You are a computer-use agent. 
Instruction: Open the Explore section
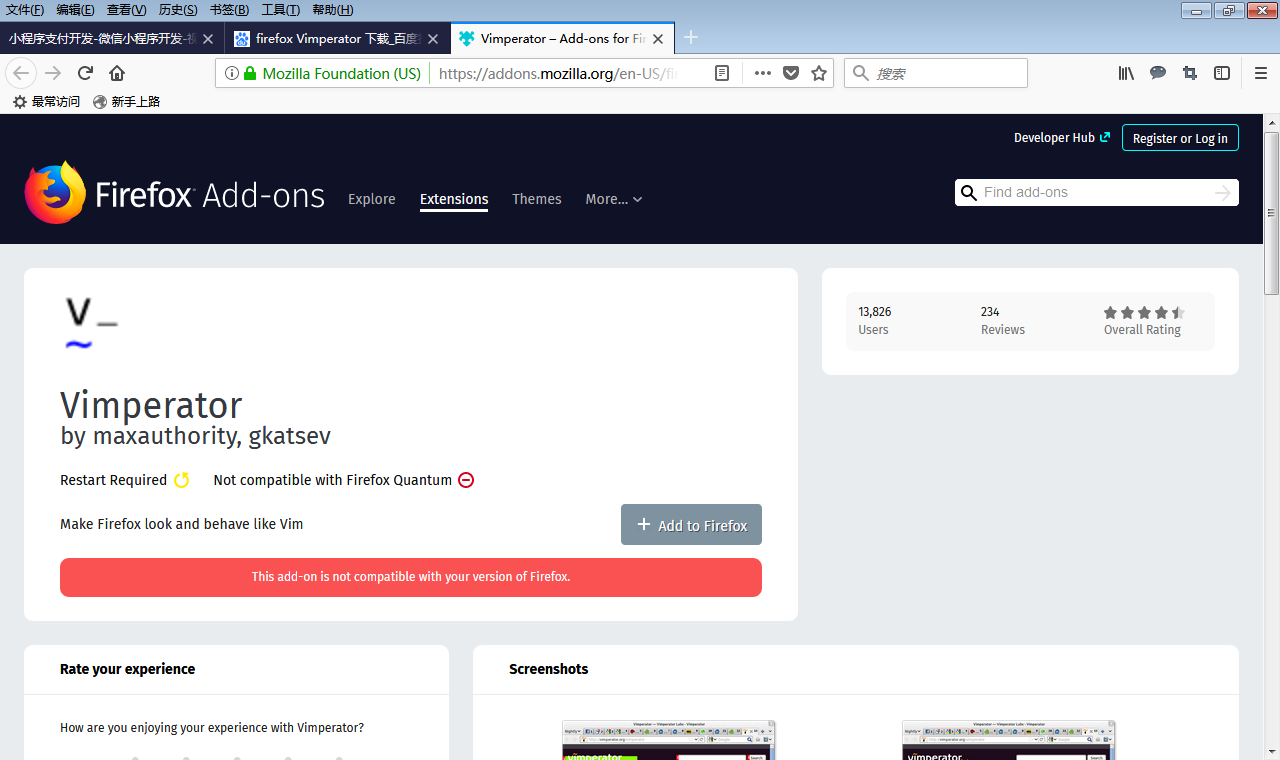[372, 199]
